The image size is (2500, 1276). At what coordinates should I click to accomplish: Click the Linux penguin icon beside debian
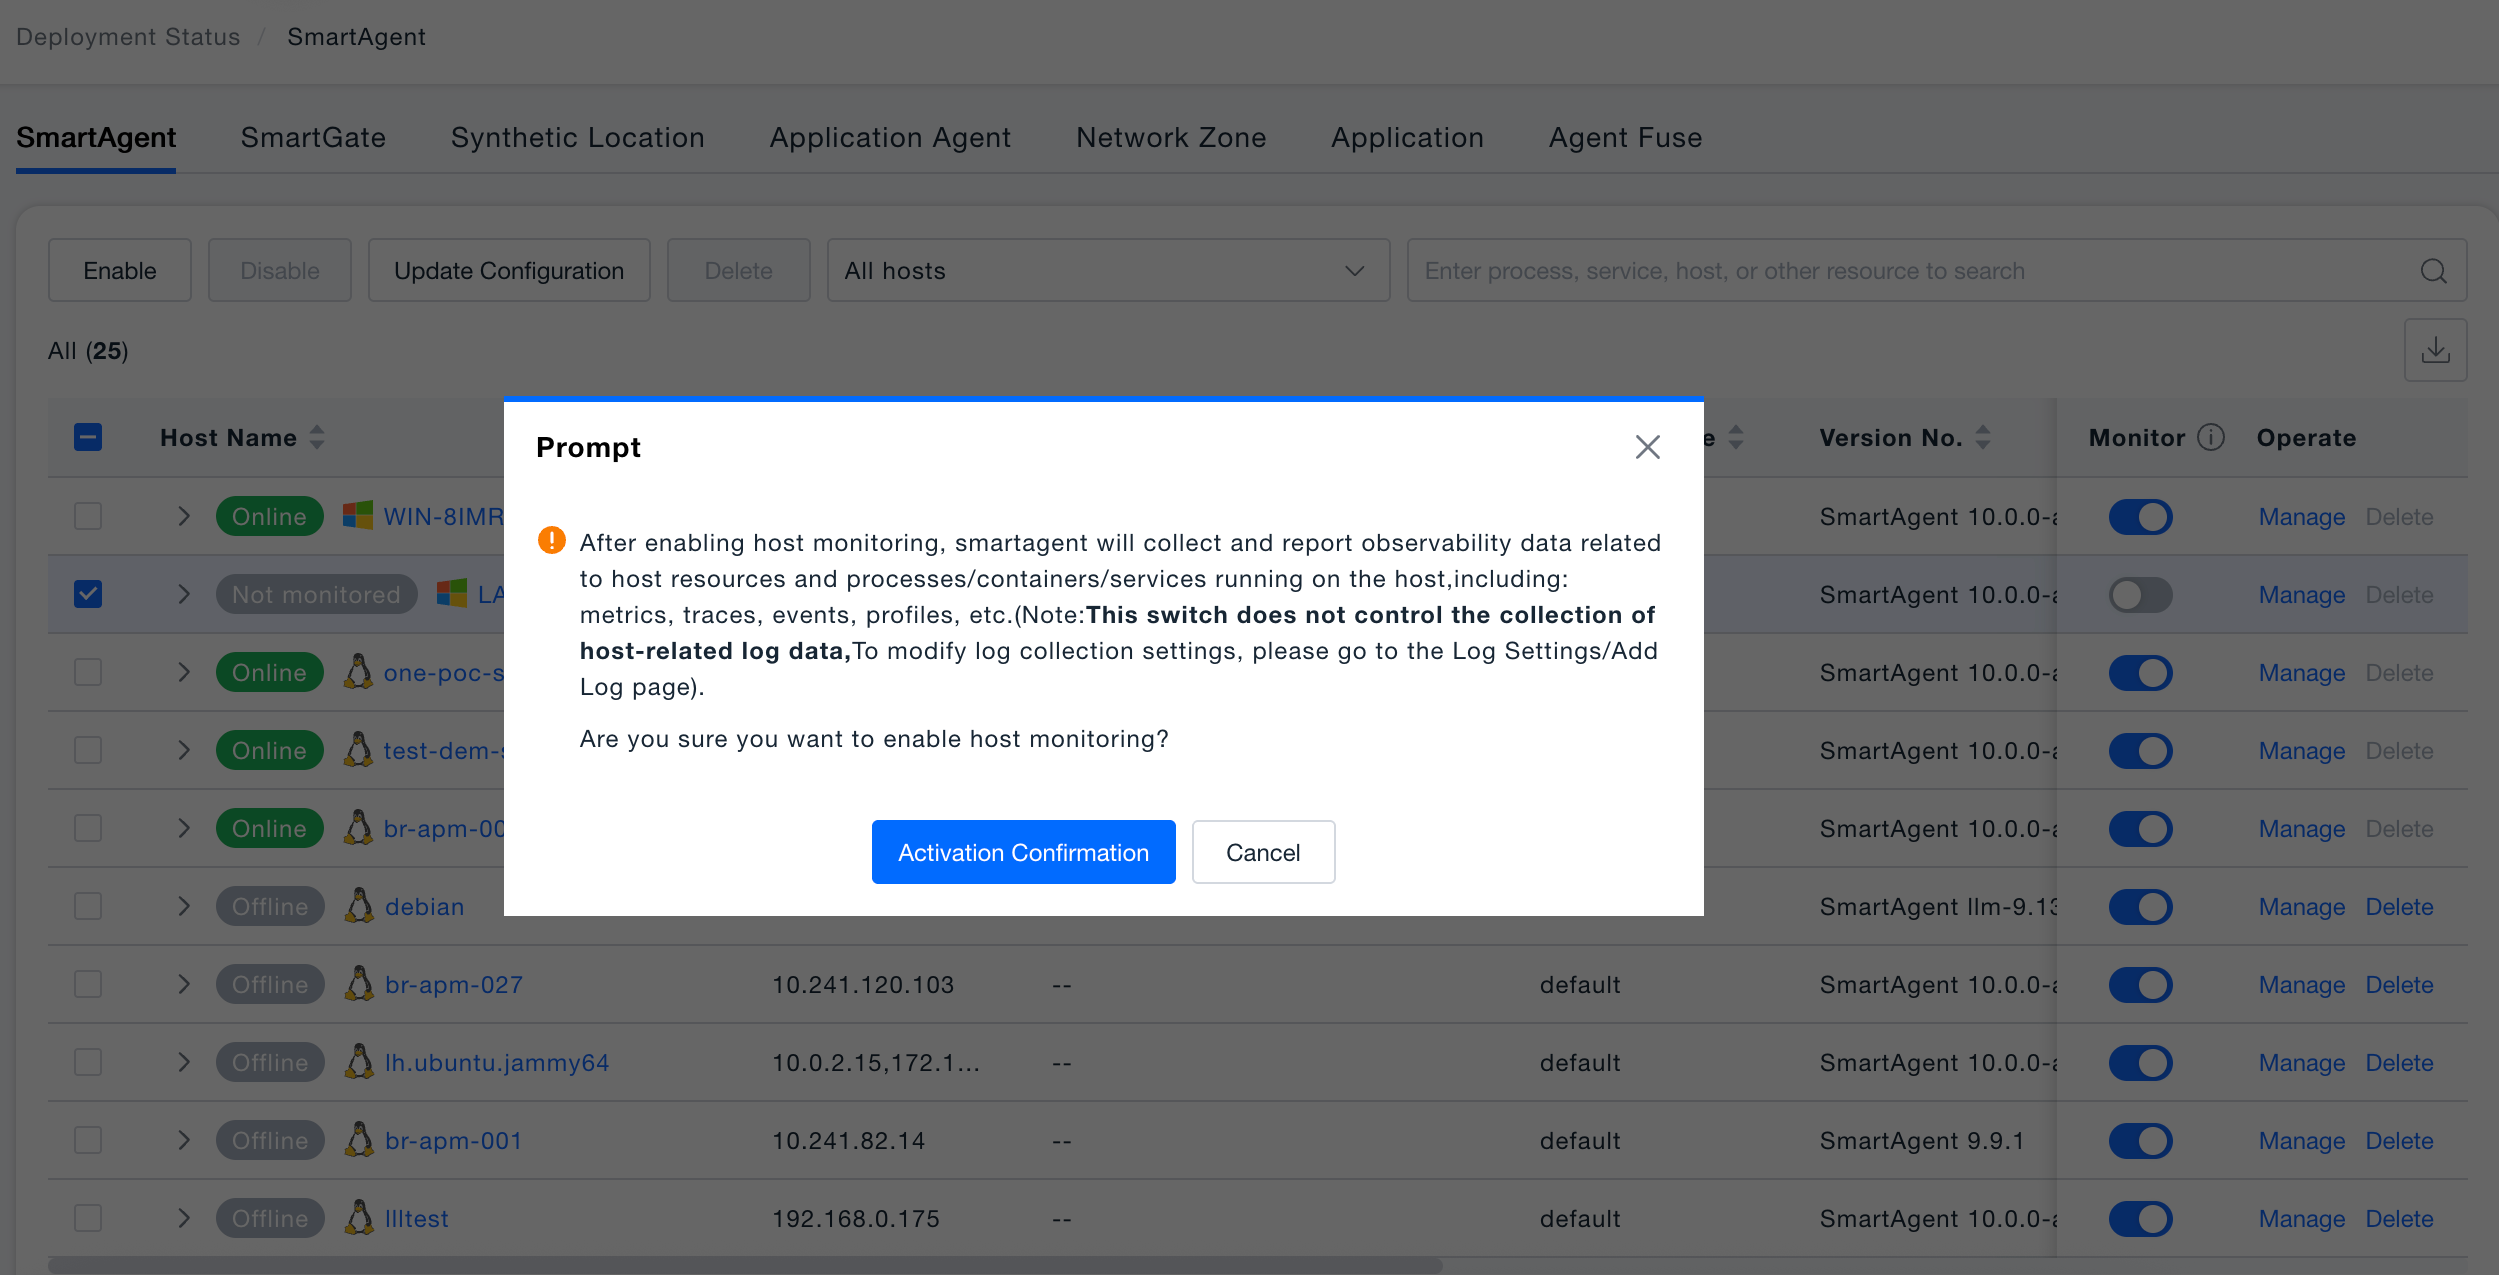point(359,906)
